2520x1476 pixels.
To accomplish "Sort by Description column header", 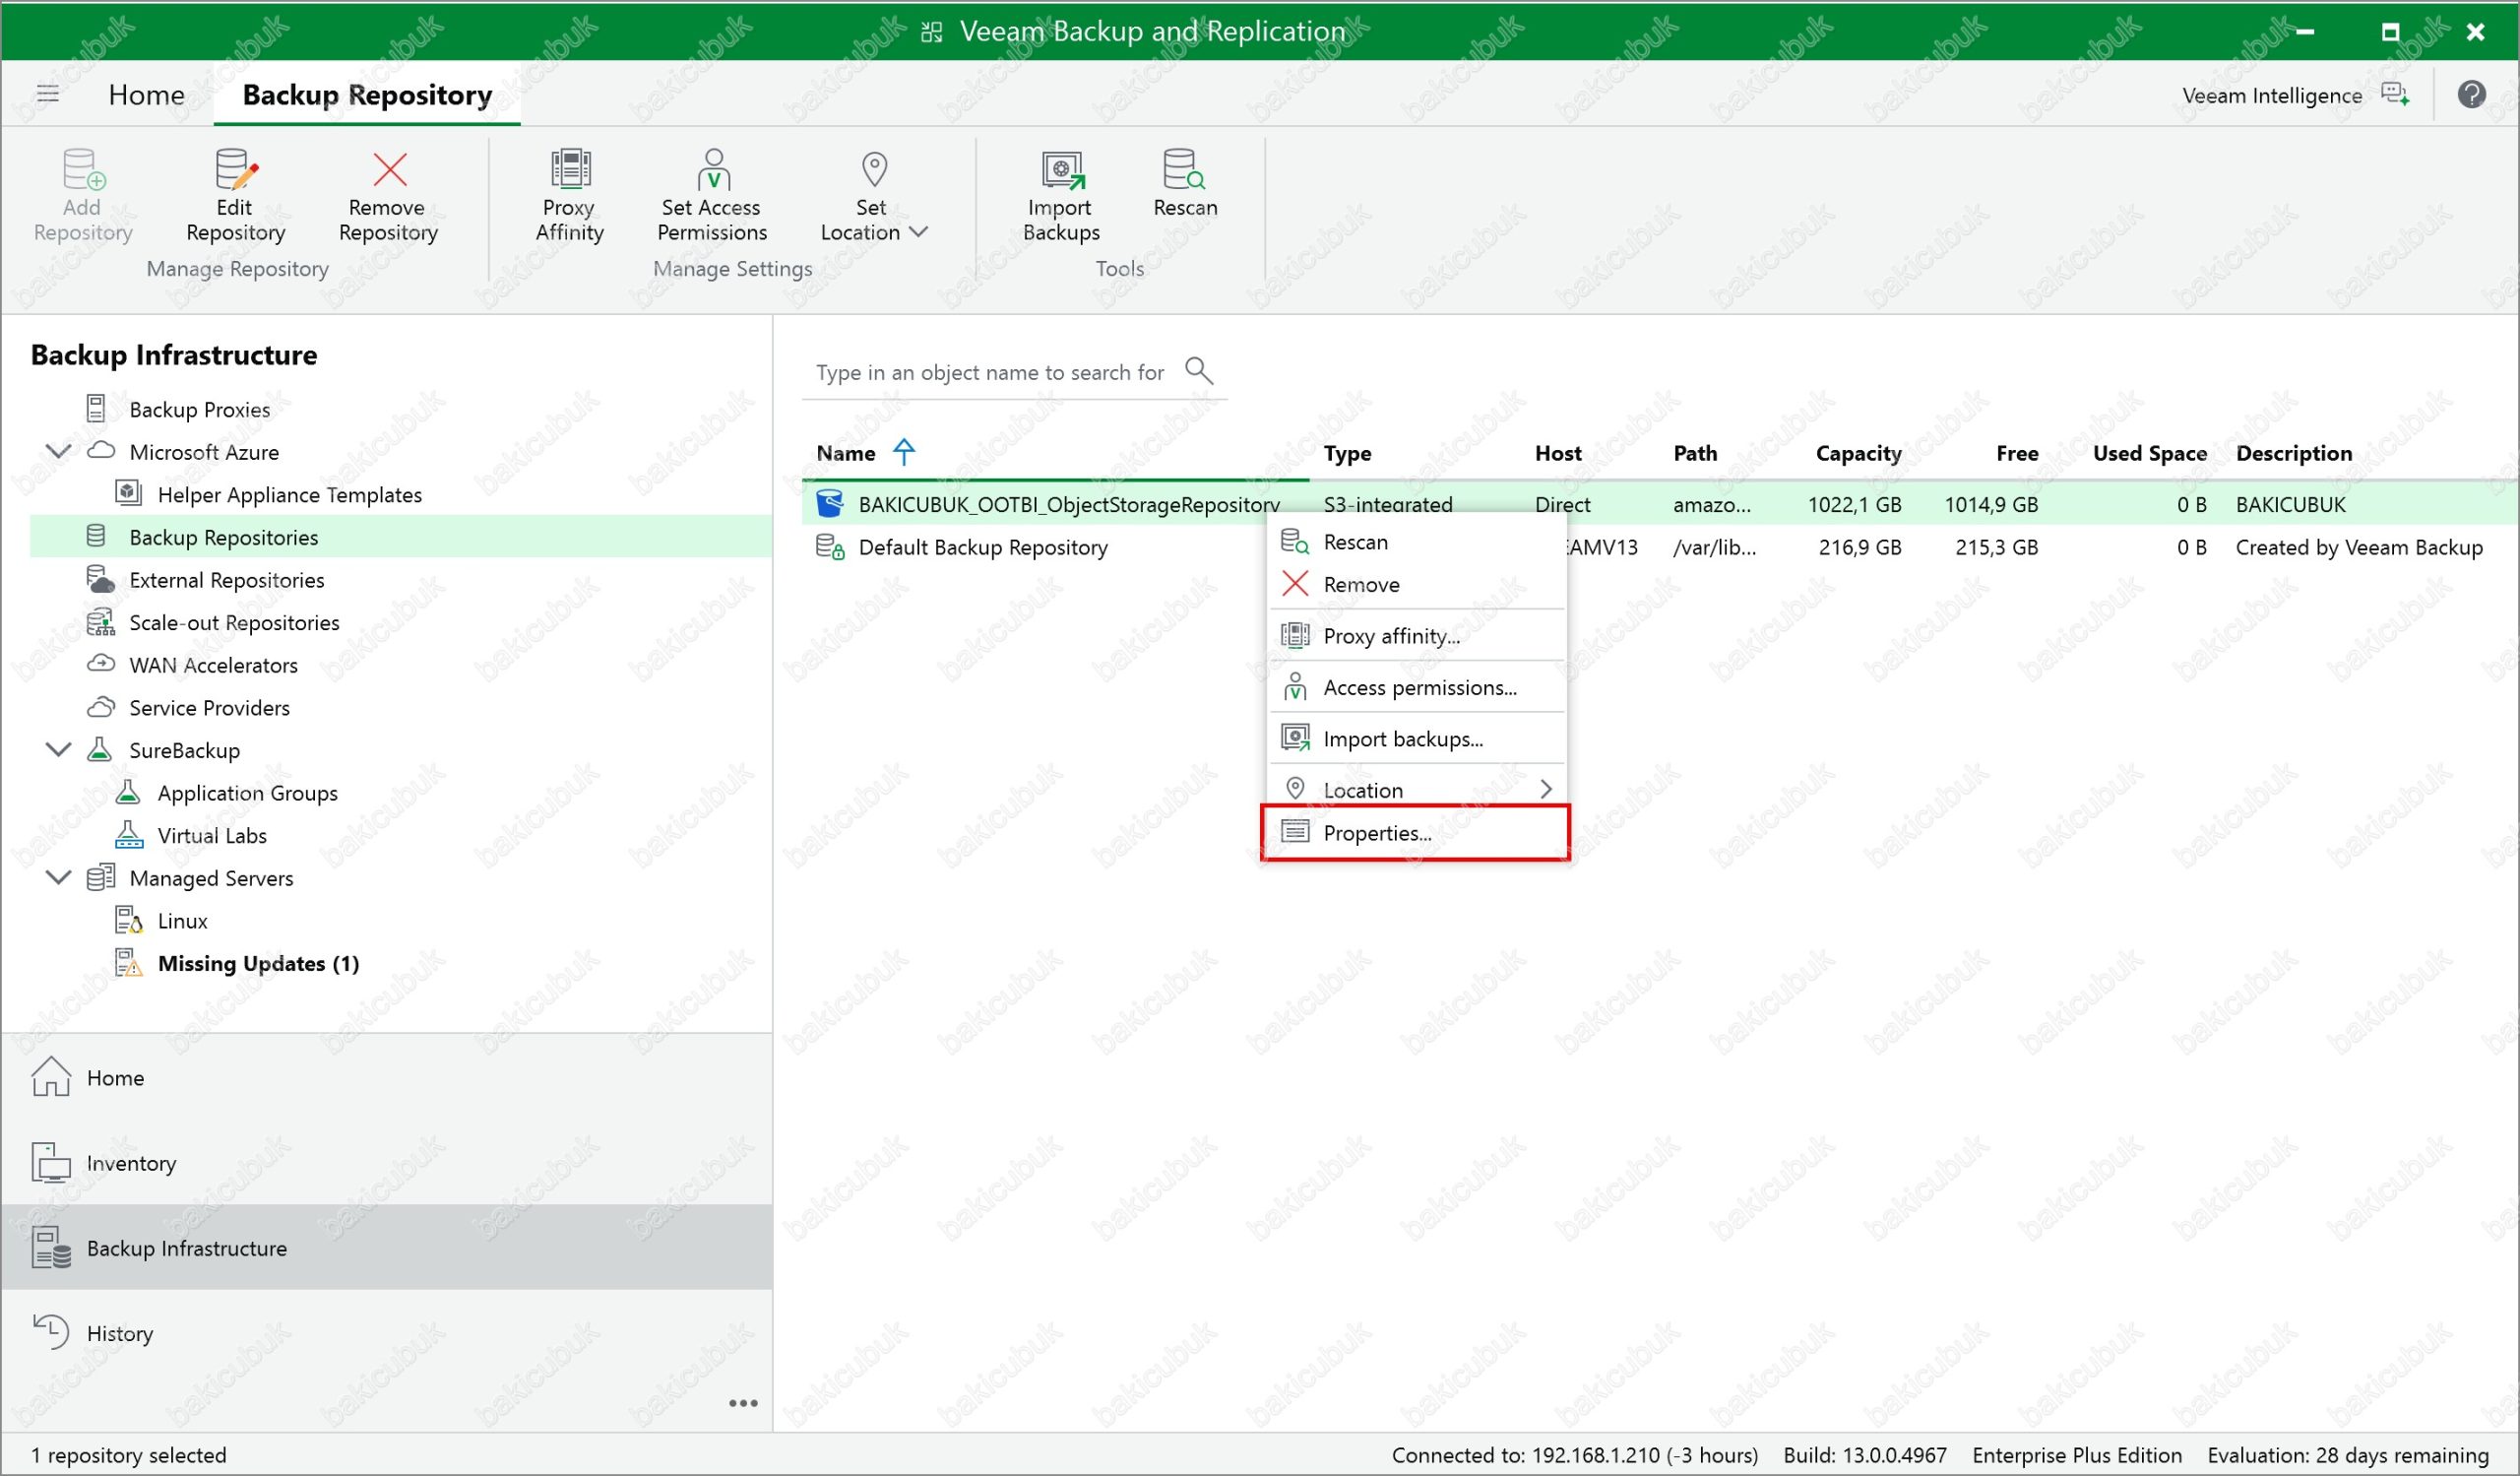I will pyautogui.click(x=2294, y=453).
